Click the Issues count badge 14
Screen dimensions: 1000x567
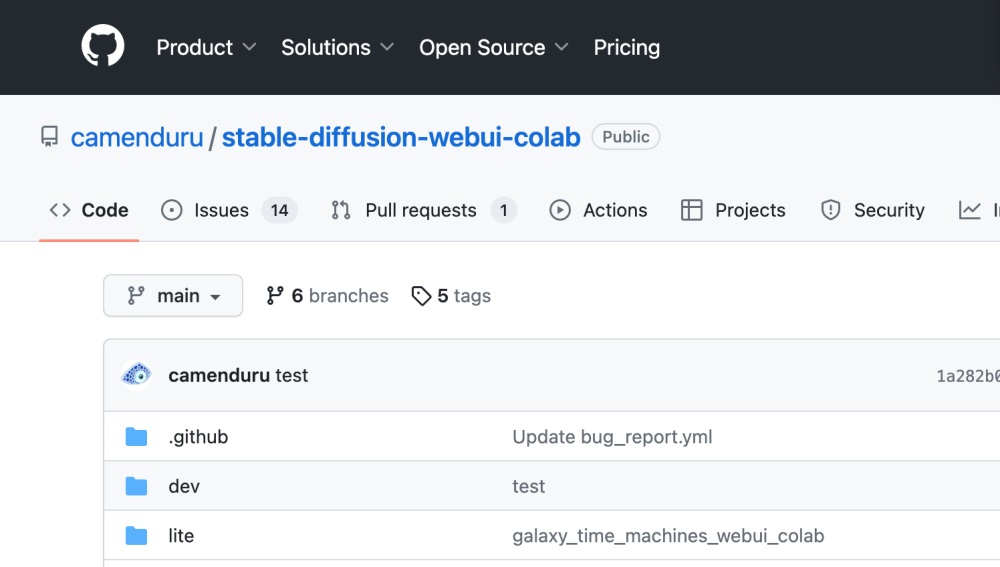point(279,210)
